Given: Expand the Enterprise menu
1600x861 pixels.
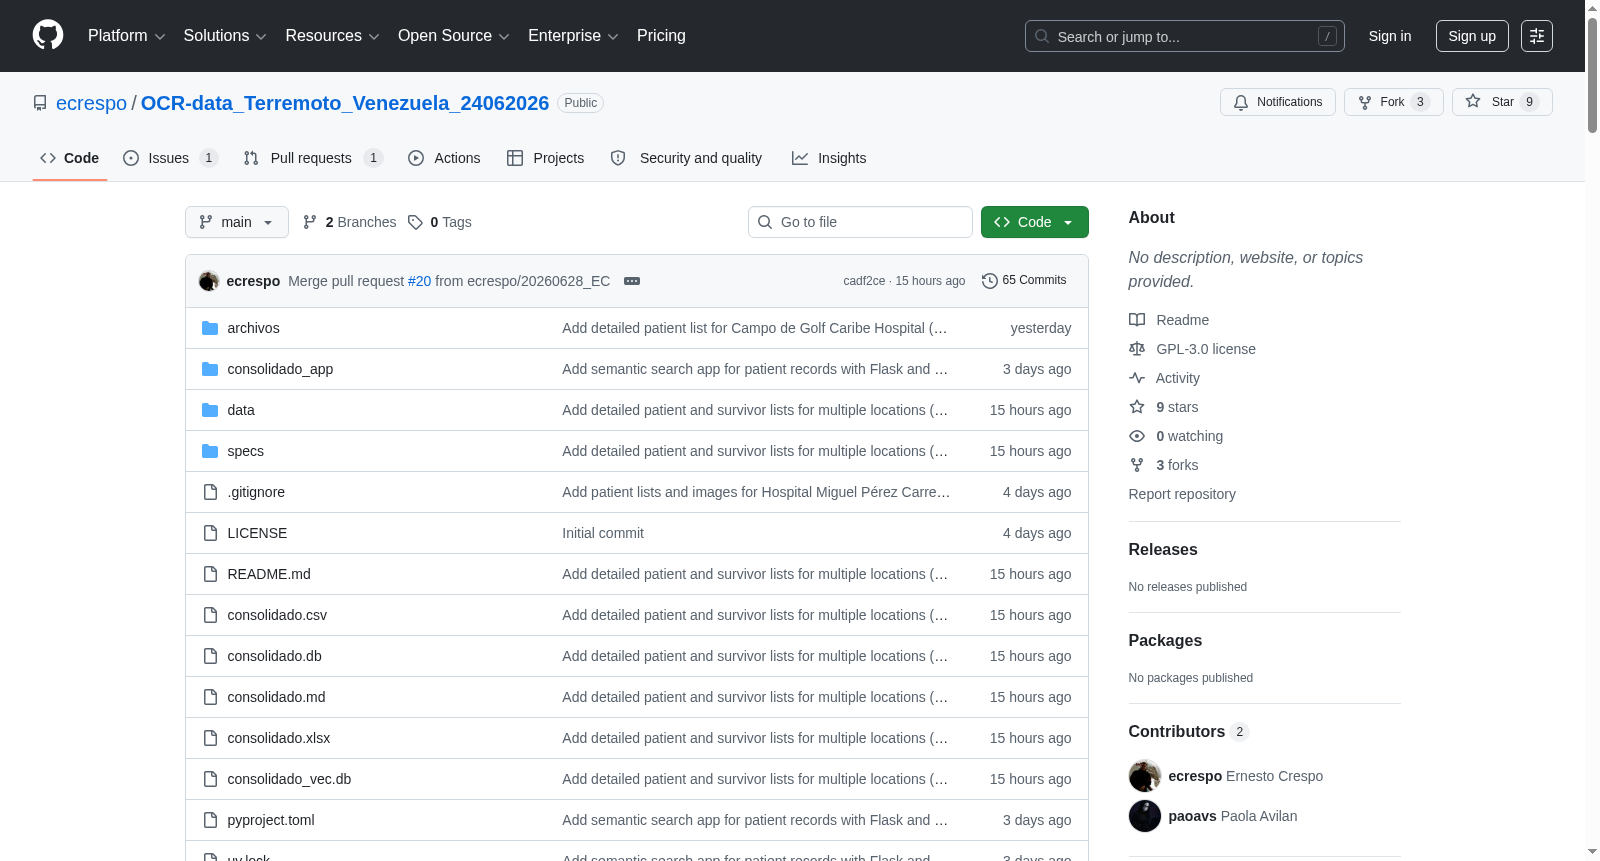Looking at the screenshot, I should (573, 36).
